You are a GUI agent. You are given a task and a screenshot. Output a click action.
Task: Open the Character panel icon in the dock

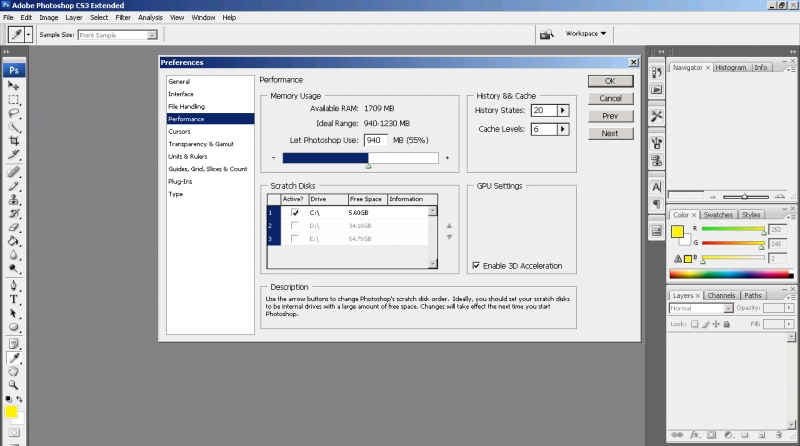coord(656,186)
